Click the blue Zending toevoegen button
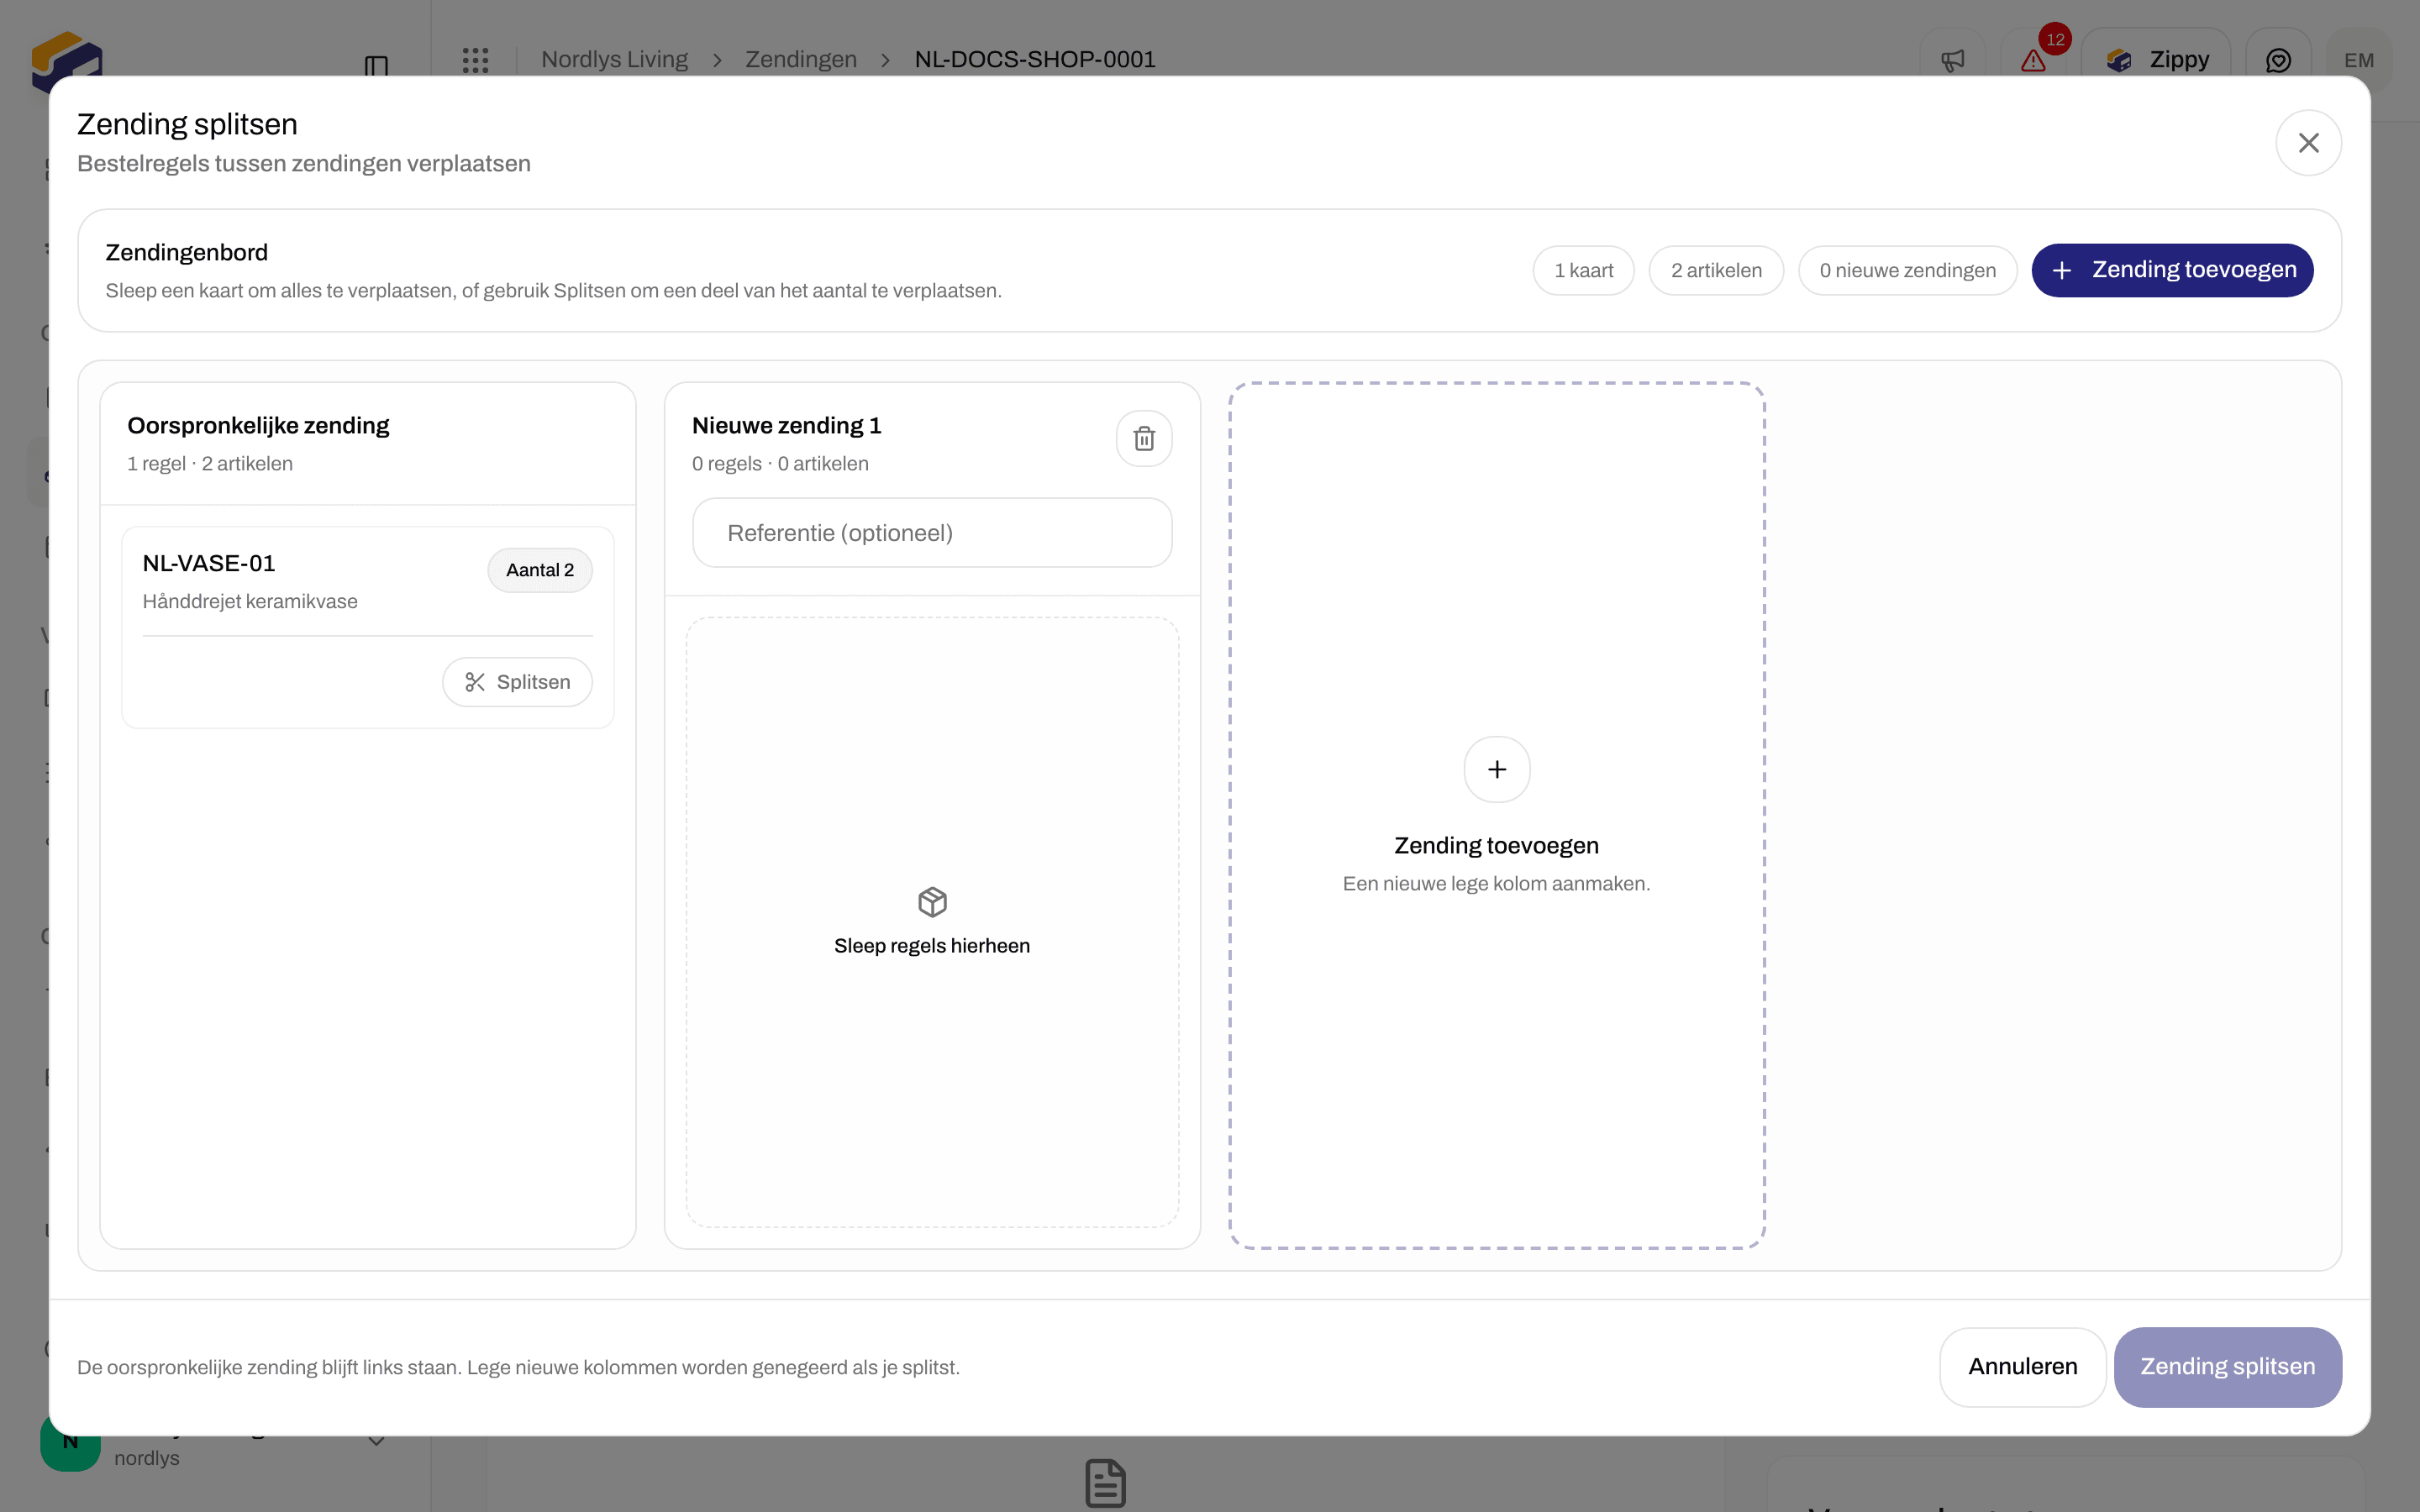Image resolution: width=2420 pixels, height=1512 pixels. click(x=2172, y=270)
